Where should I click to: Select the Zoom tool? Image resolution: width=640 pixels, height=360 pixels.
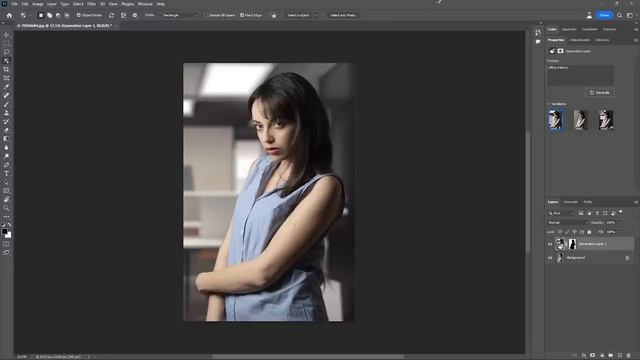(6, 208)
